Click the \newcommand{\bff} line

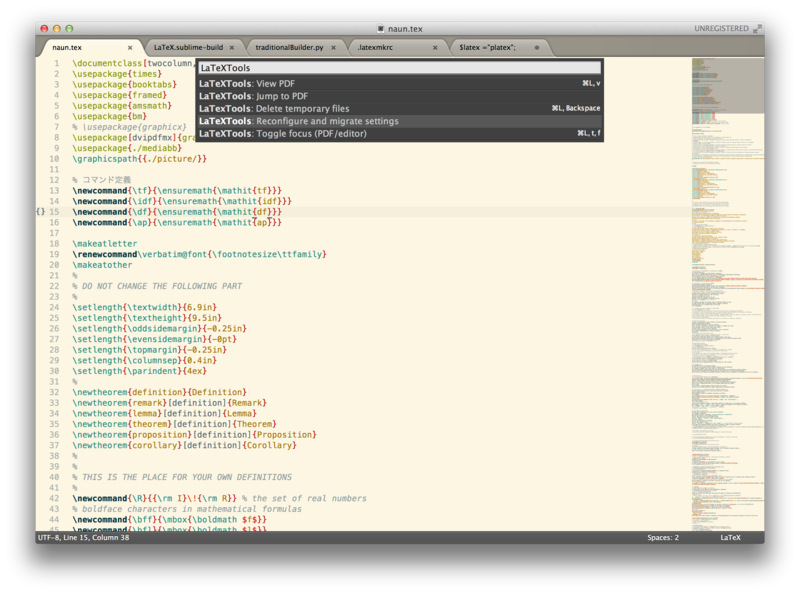[169, 520]
